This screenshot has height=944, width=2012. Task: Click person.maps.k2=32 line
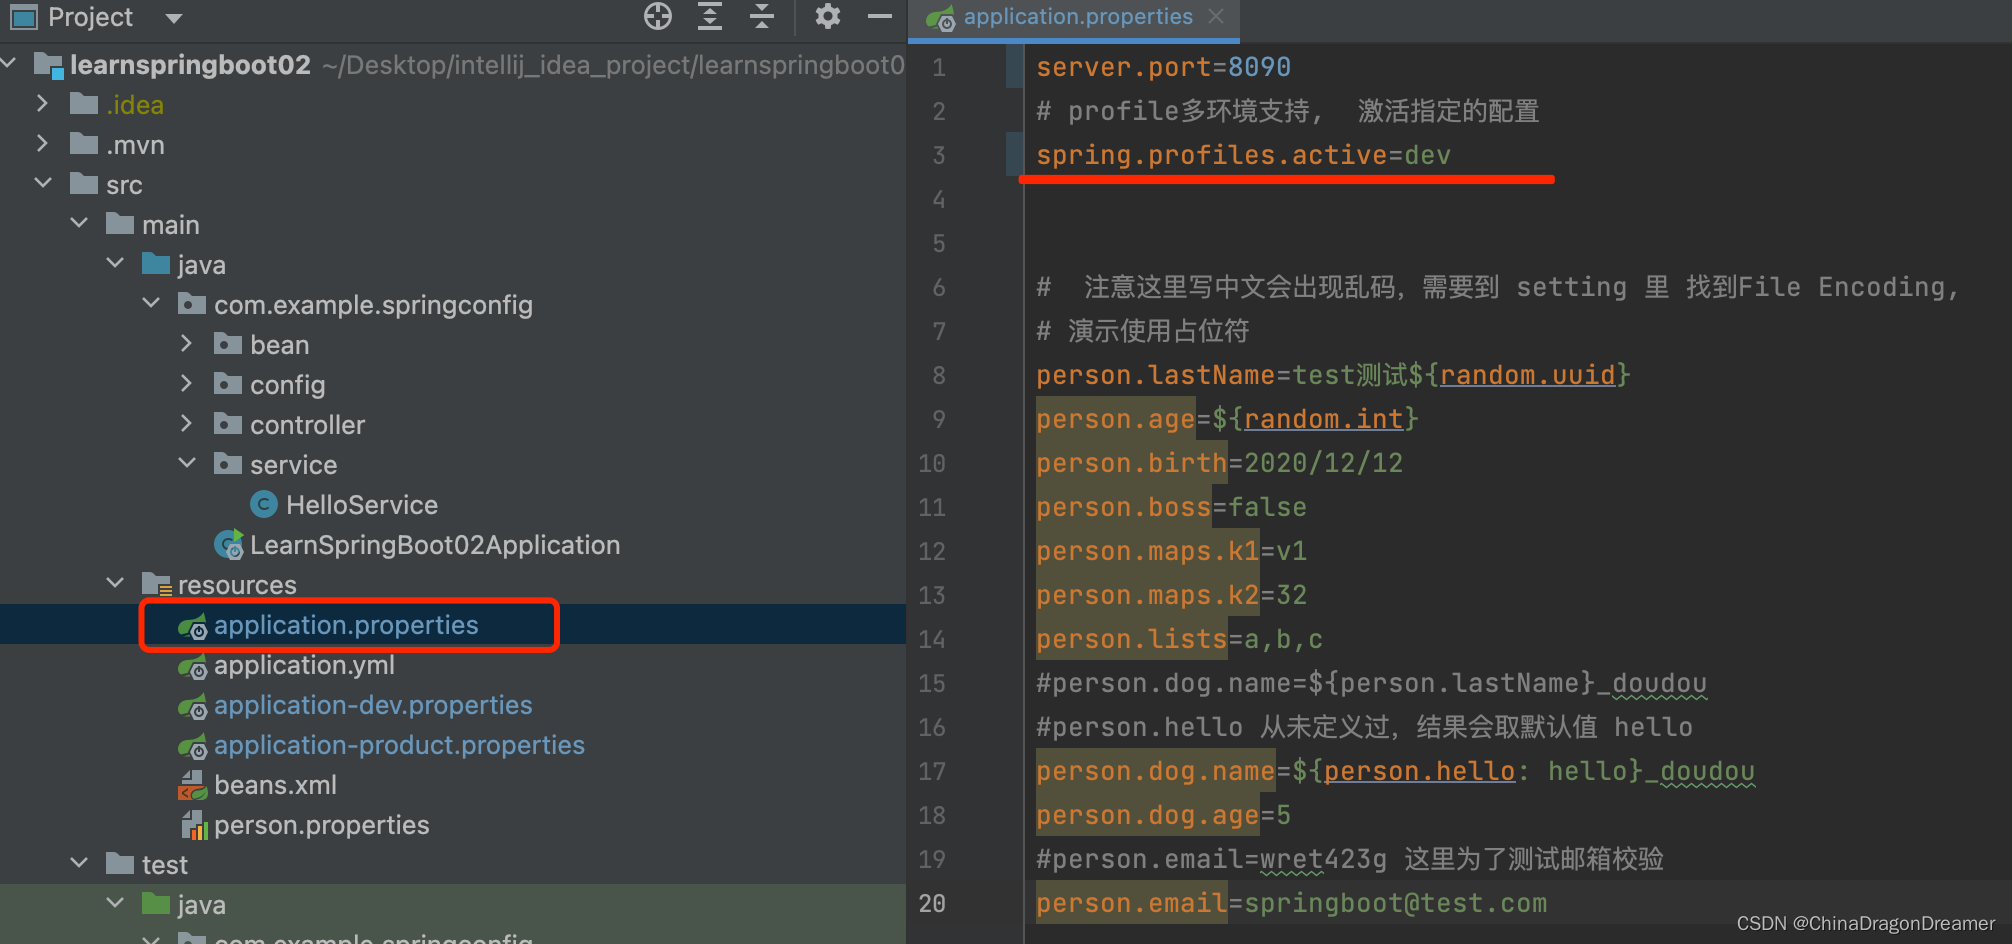[1171, 595]
